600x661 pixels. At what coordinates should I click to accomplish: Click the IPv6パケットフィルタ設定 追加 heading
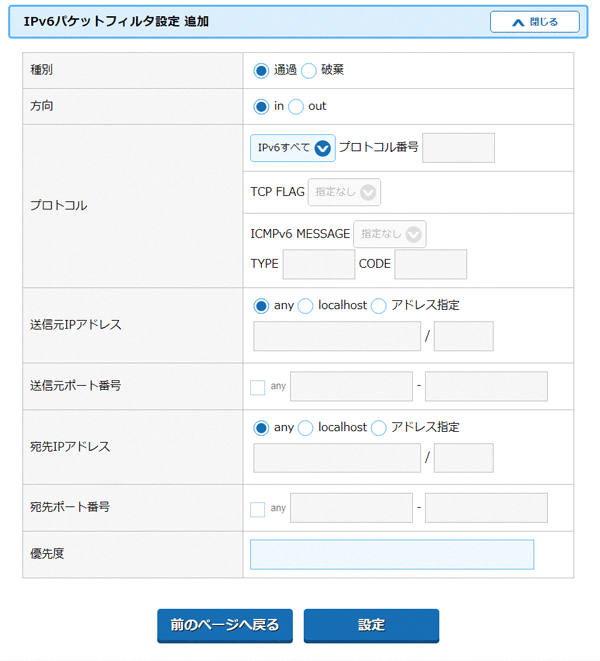116,21
